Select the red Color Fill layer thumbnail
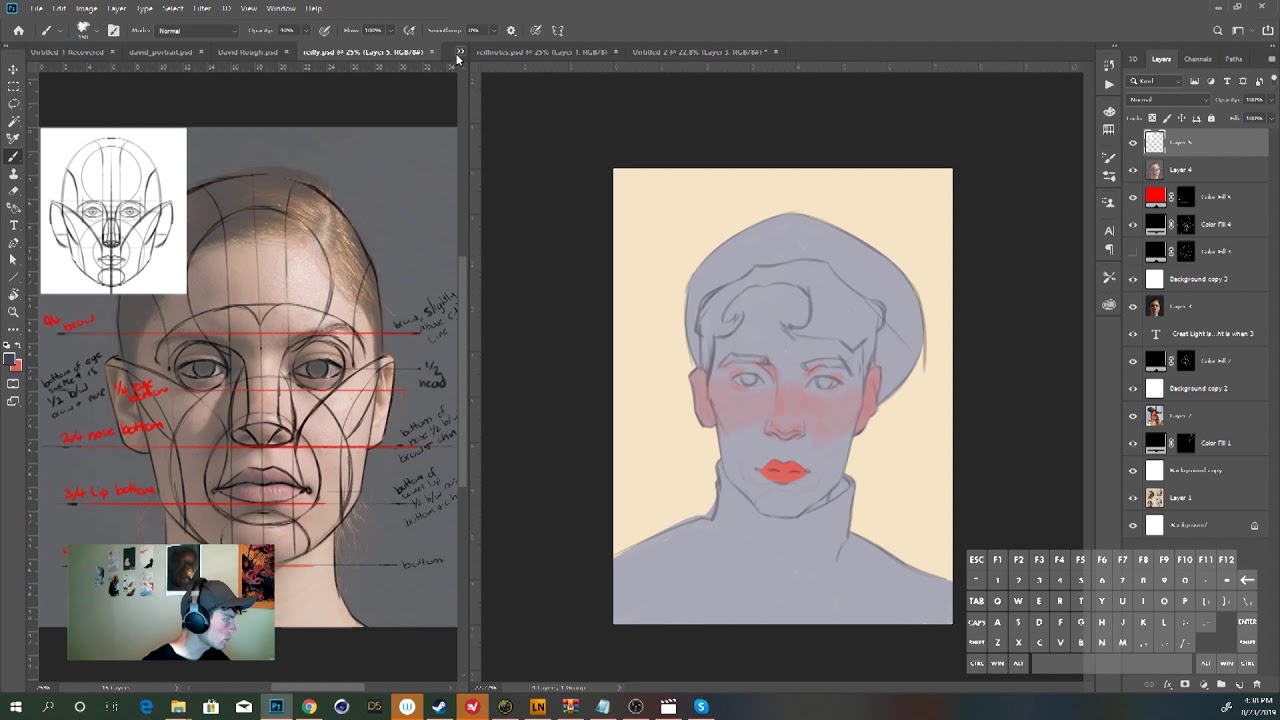The image size is (1280, 720). click(1155, 197)
